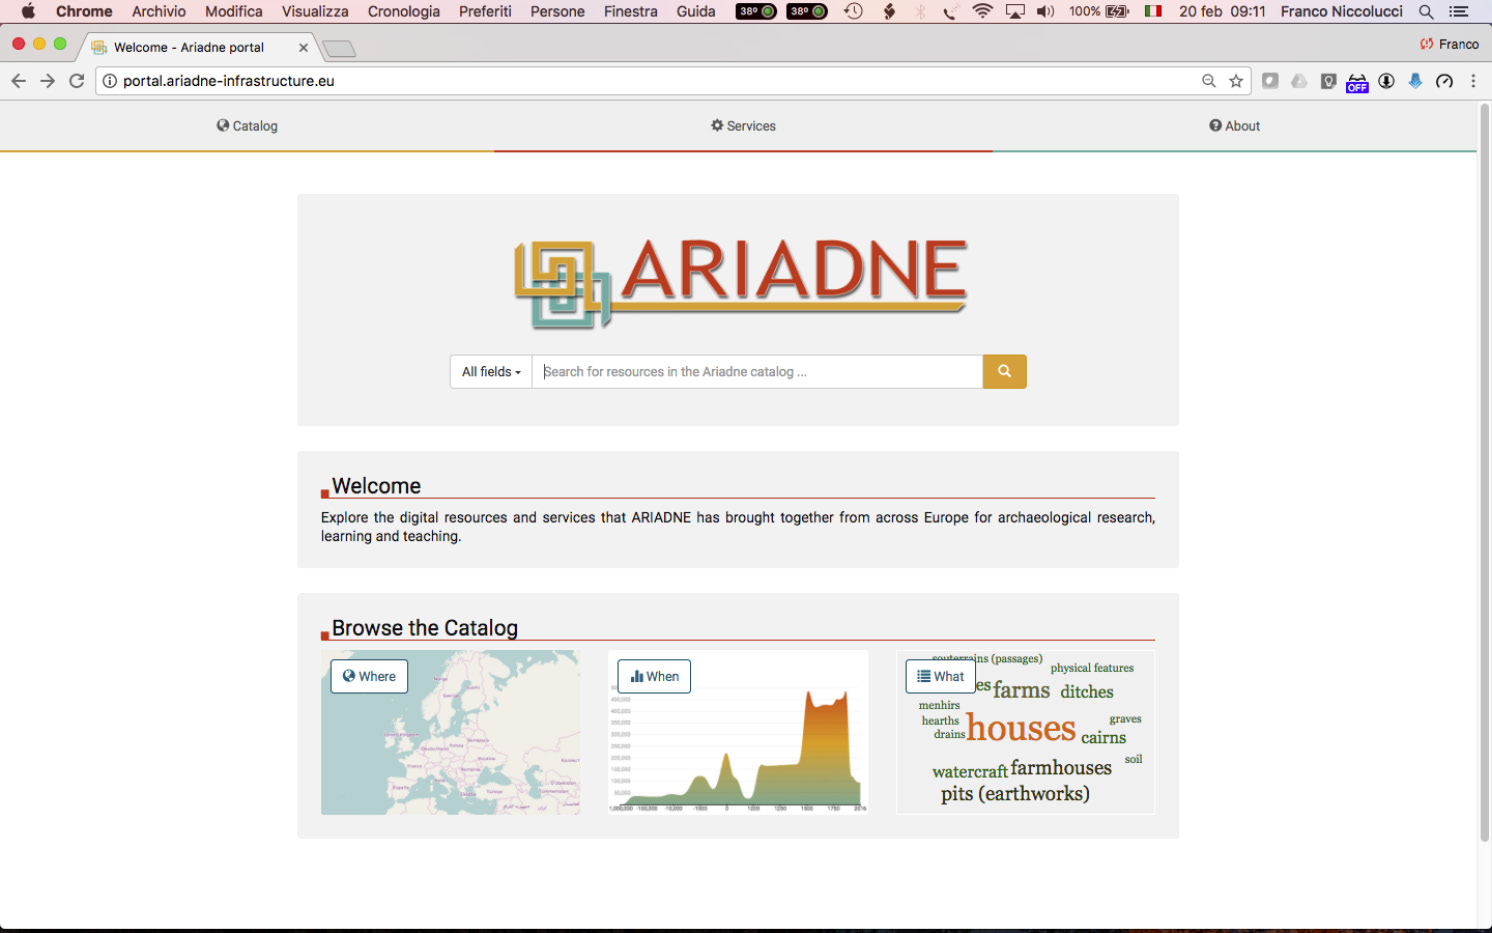Screen dimensions: 1492x933
Task: Open the Finestra menu
Action: 631,11
